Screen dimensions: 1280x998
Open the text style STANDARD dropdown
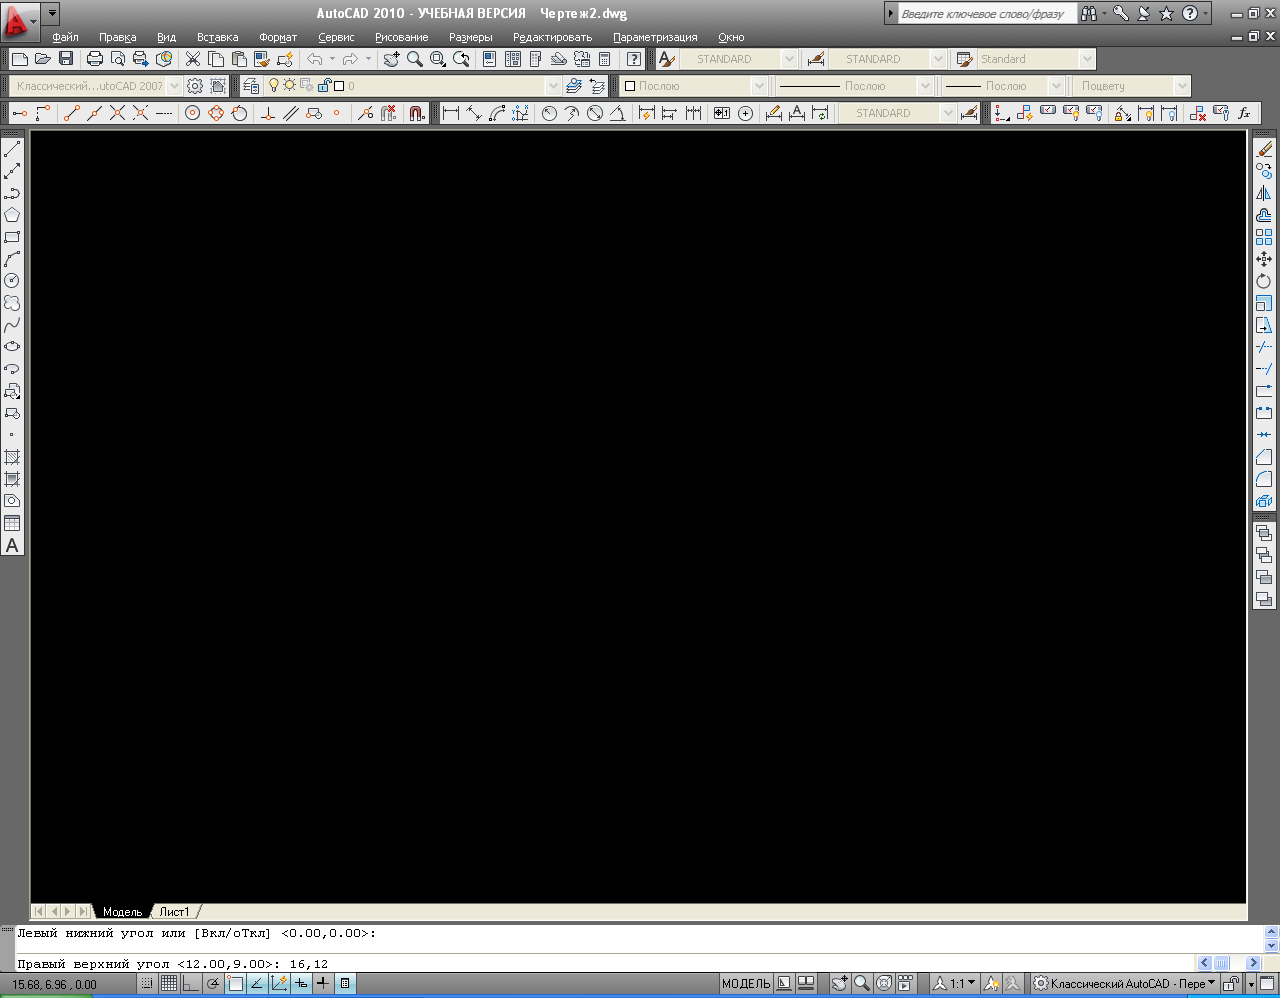click(x=789, y=59)
